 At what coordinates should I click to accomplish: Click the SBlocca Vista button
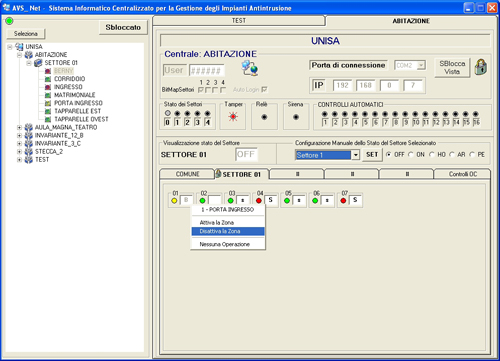[452, 67]
